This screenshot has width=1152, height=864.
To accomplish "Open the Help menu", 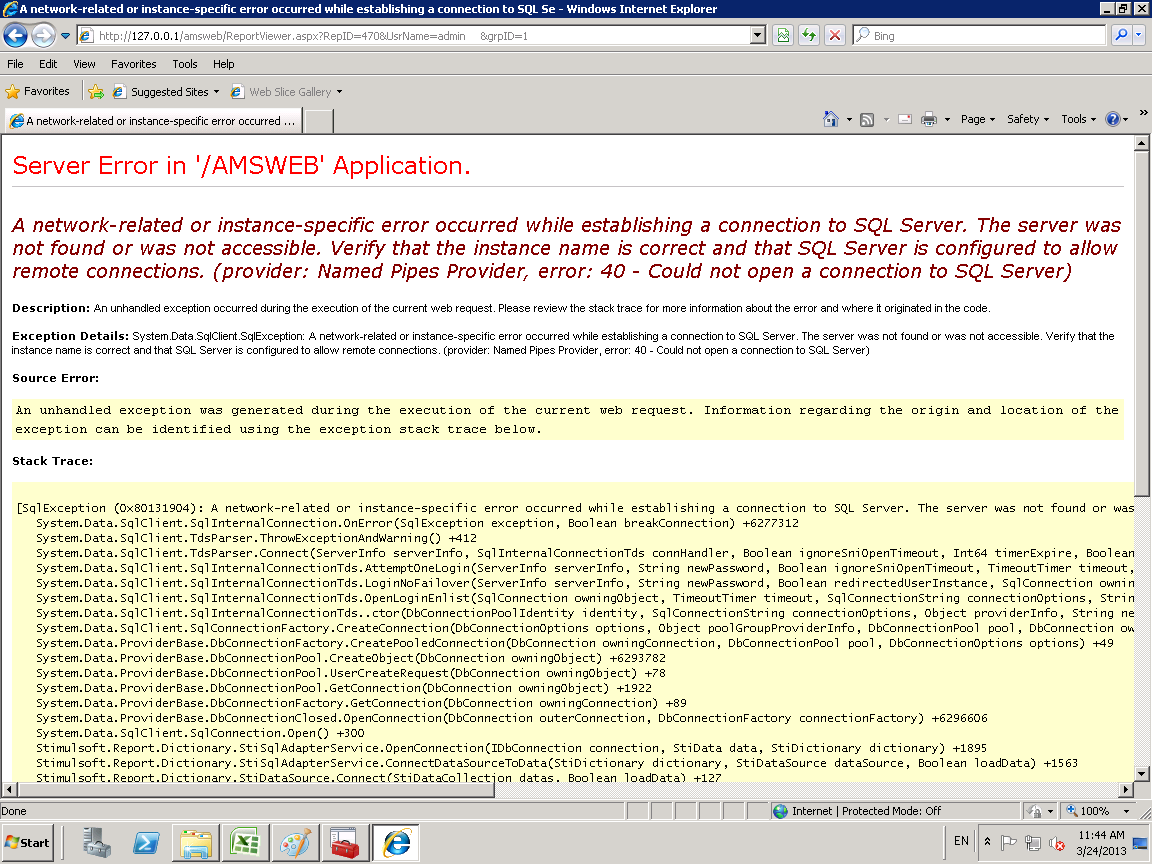I will tap(223, 64).
